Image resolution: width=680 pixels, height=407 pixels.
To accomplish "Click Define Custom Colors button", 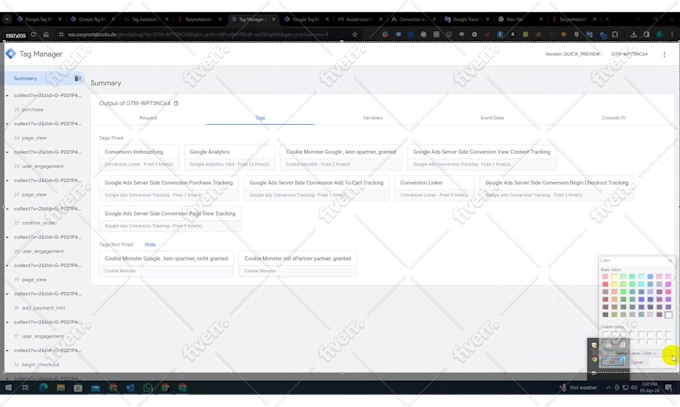I will pyautogui.click(x=636, y=353).
